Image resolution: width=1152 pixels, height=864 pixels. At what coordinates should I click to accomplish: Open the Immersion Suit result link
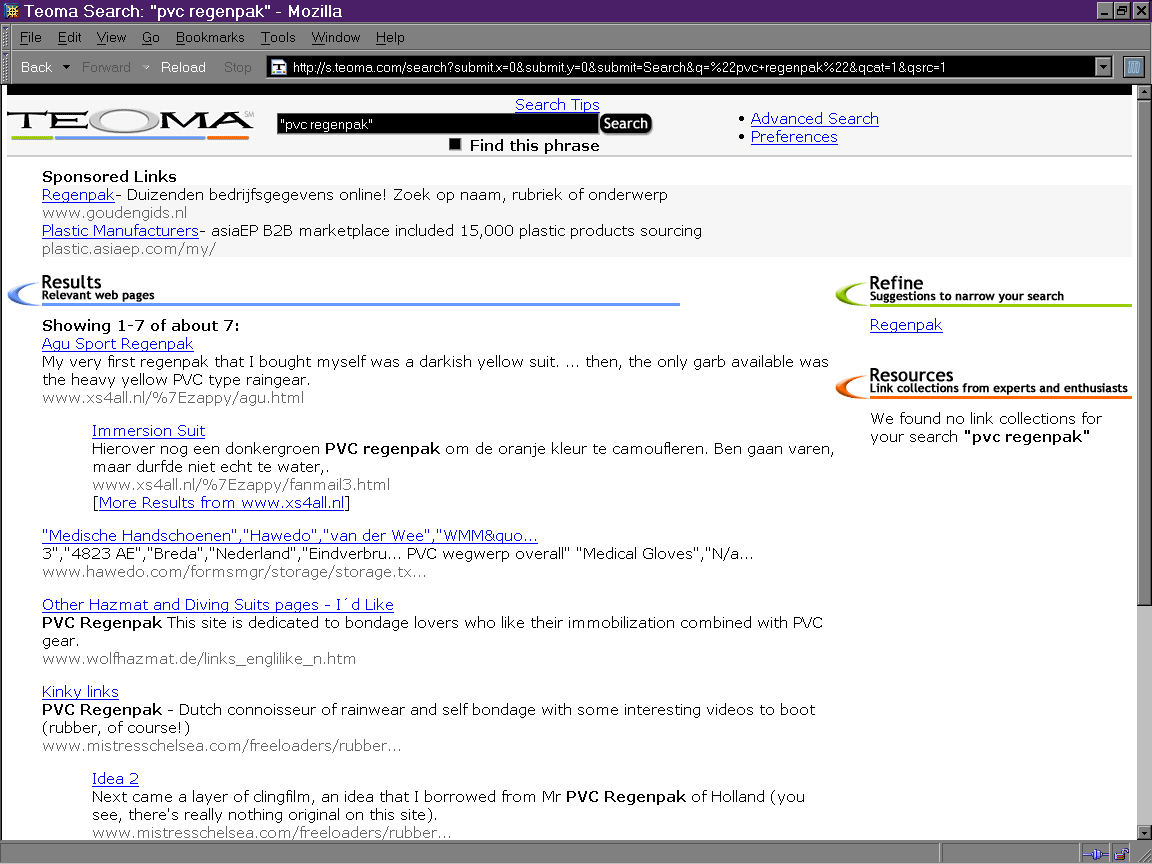point(148,431)
